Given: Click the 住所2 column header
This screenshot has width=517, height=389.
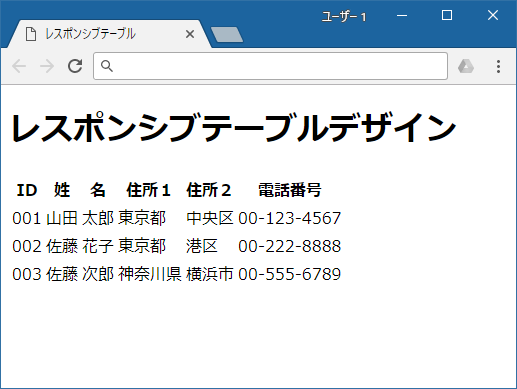Looking at the screenshot, I should point(209,190).
